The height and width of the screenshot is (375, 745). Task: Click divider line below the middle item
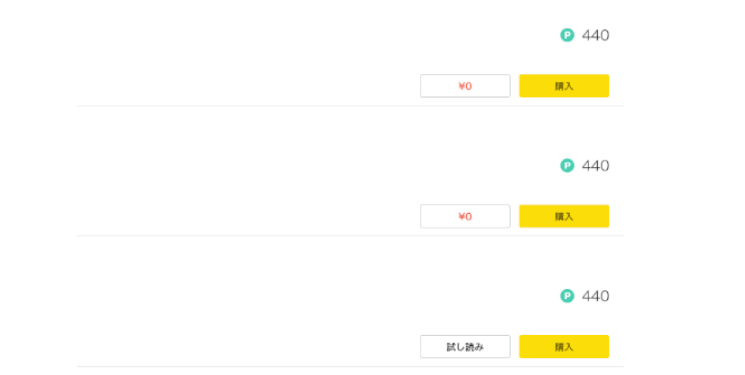tap(350, 236)
